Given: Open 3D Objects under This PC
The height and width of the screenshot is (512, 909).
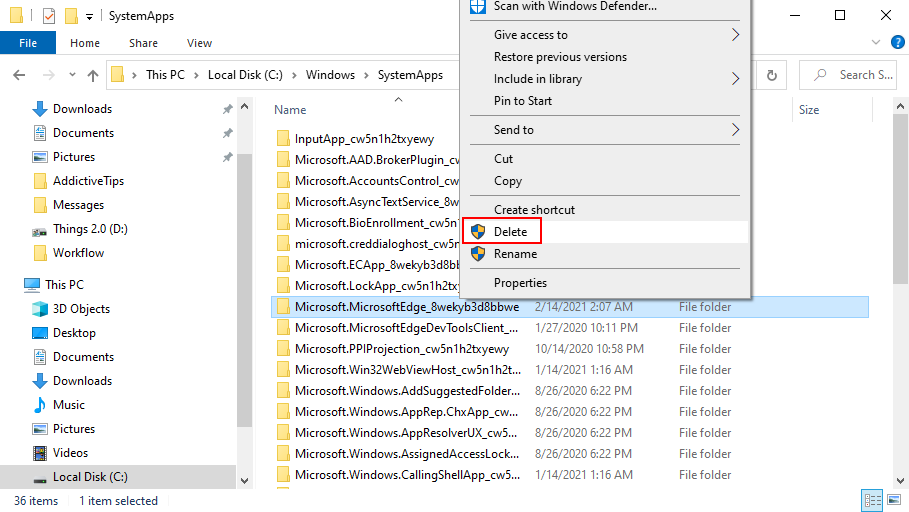Looking at the screenshot, I should [x=81, y=309].
